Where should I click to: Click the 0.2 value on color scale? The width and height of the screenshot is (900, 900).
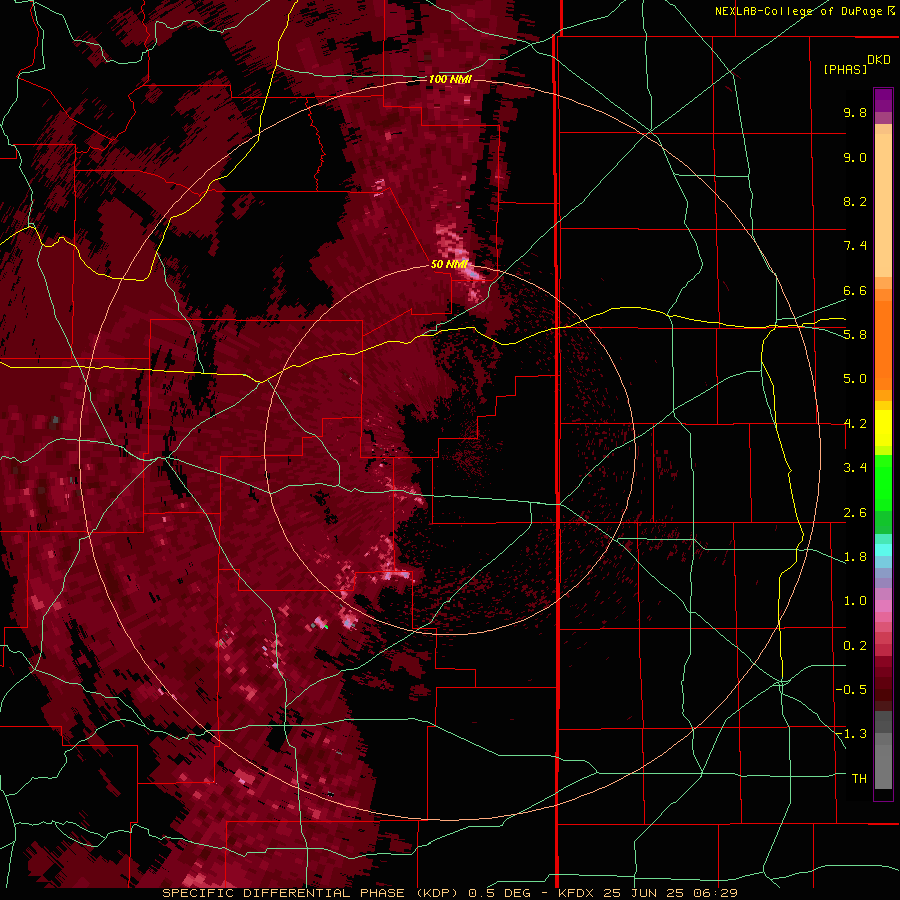(x=855, y=646)
